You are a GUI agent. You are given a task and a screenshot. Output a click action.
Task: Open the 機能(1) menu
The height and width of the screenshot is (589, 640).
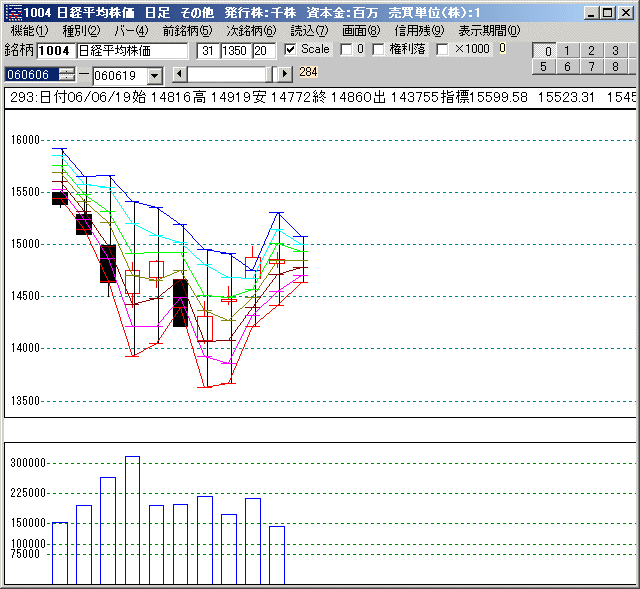pyautogui.click(x=29, y=31)
